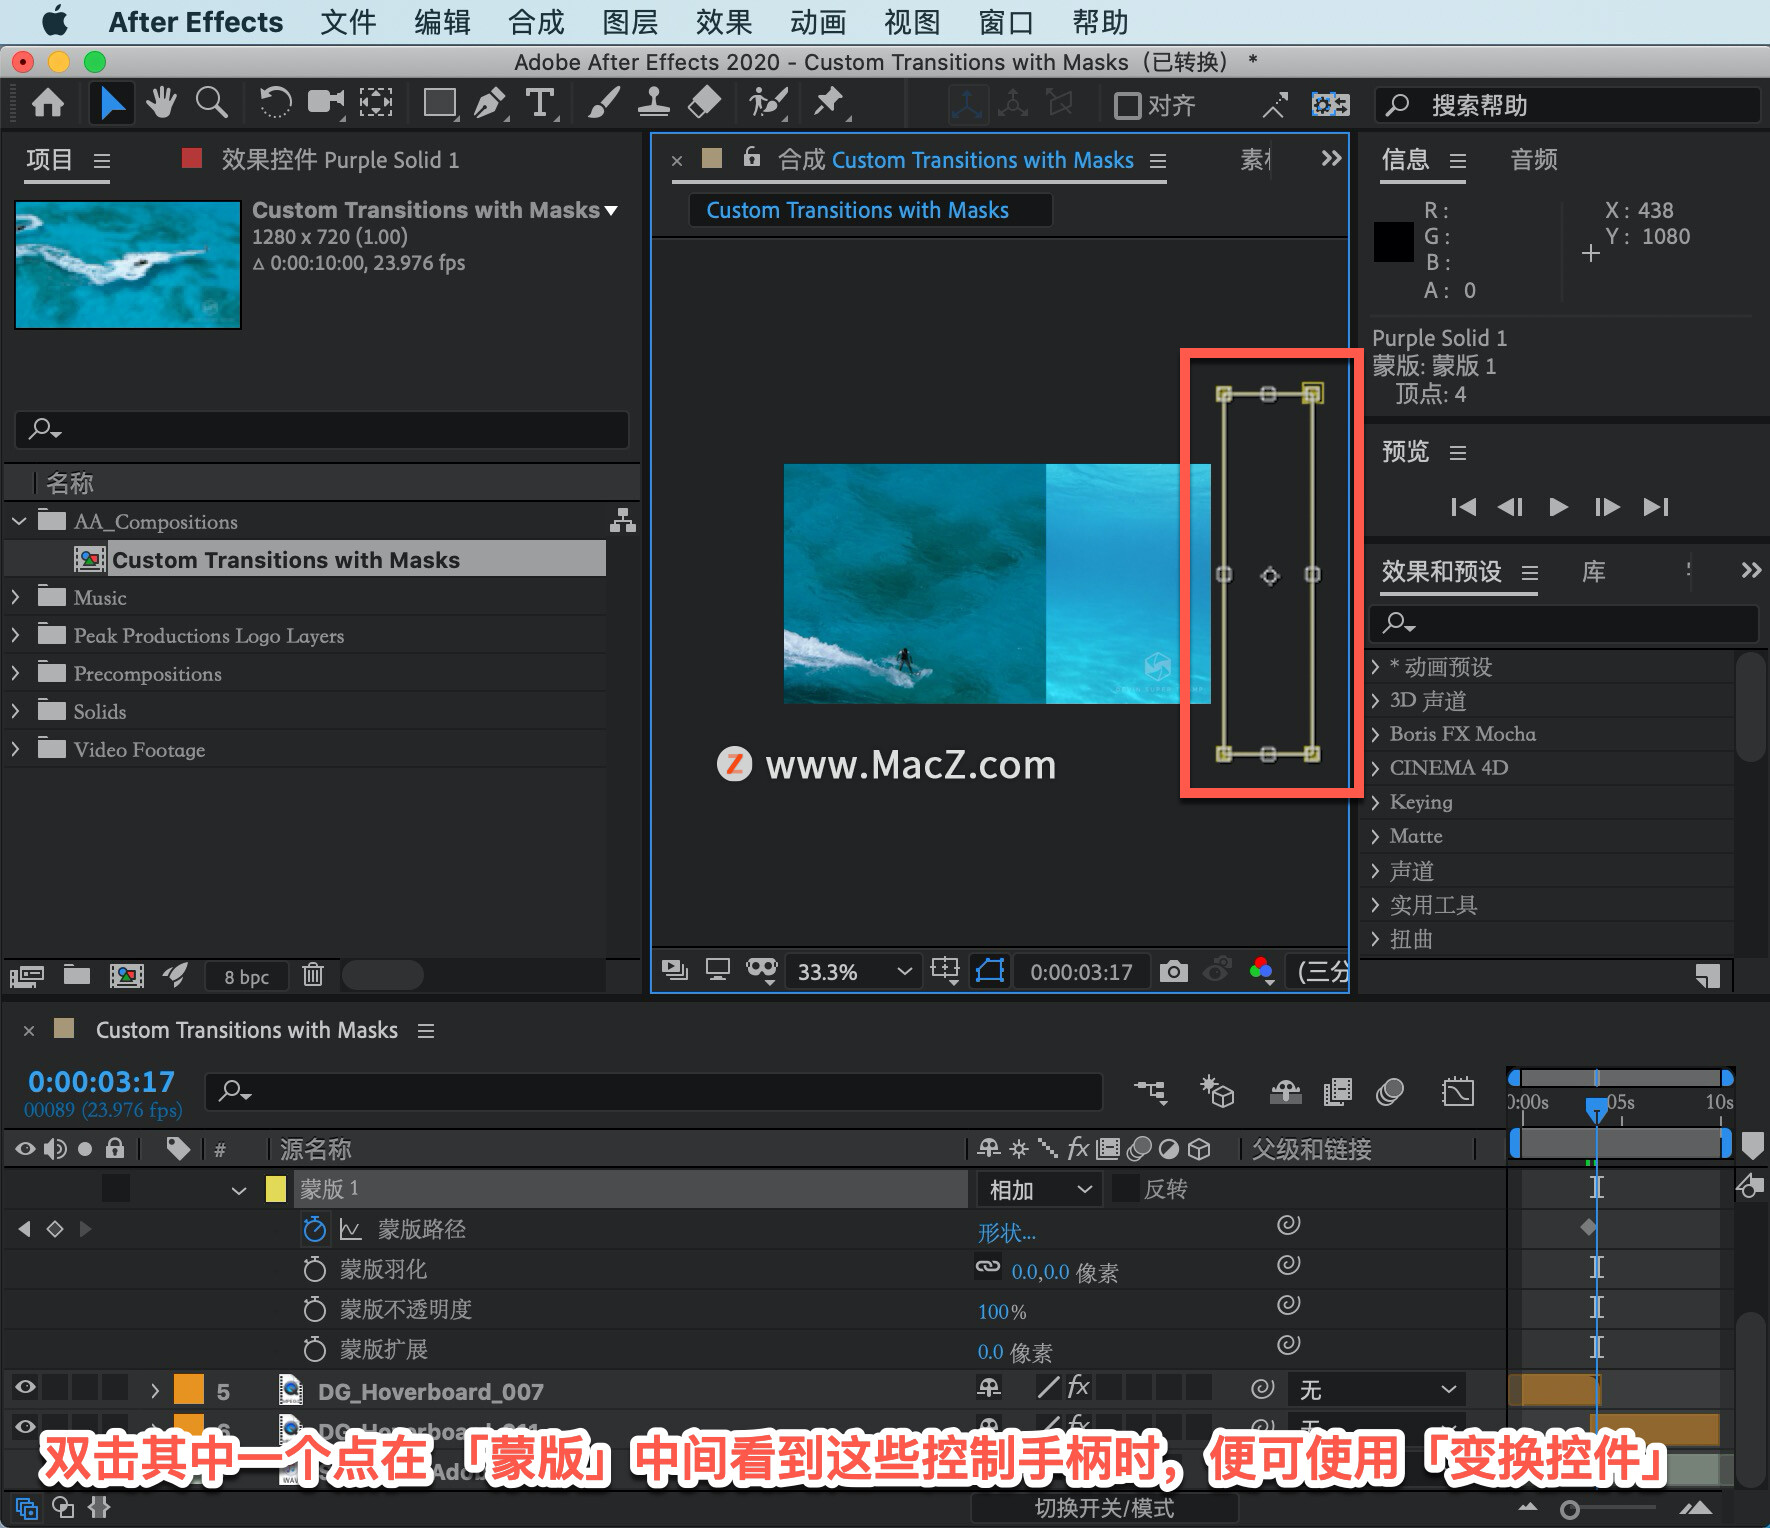Screen dimensions: 1770x1528
Task: Create a new folder in Project panel
Action: [x=77, y=975]
